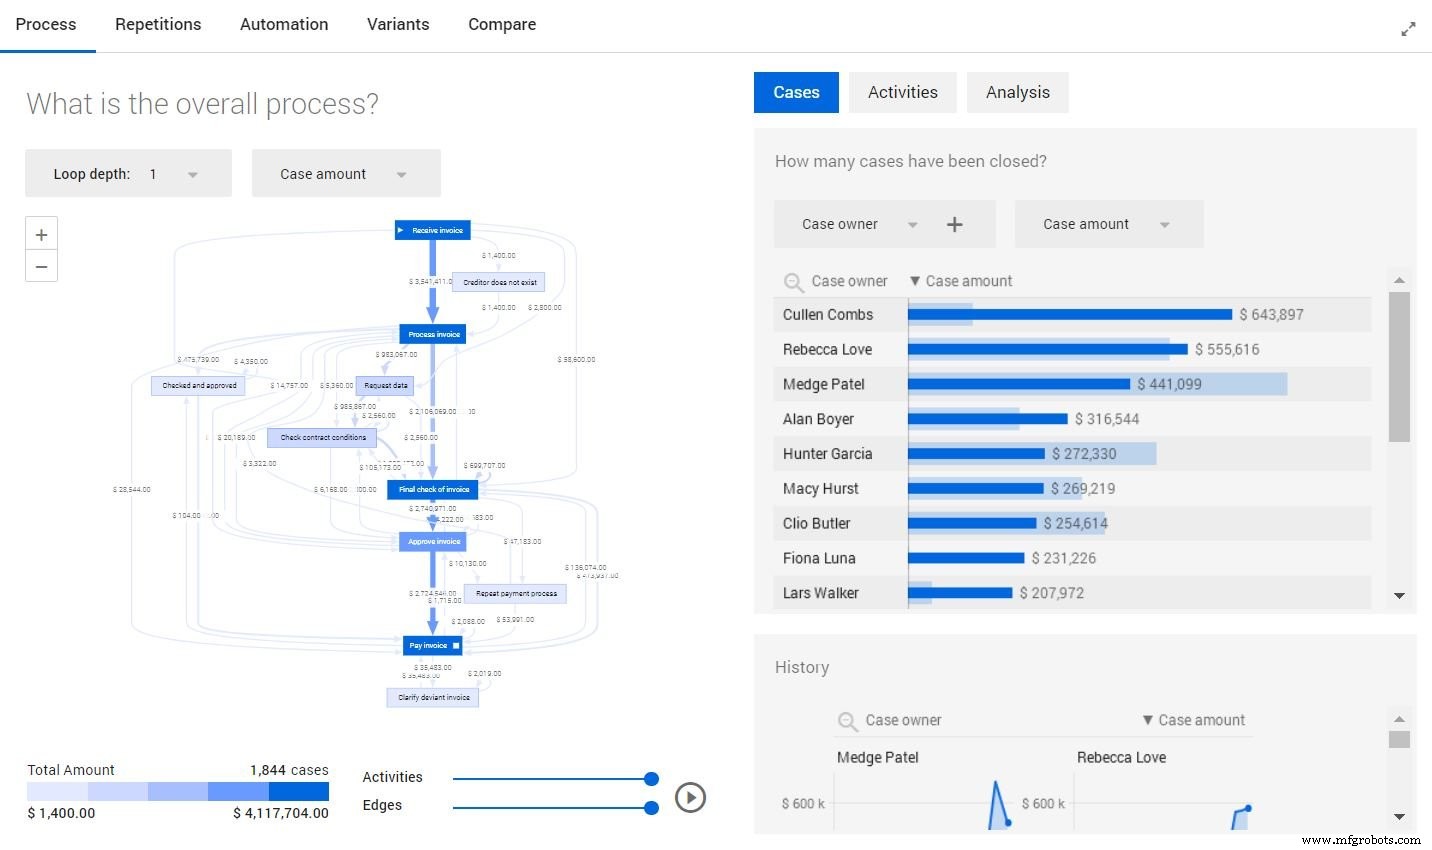Click the sort arrow beside History's Case amount
1432x850 pixels.
1147,719
